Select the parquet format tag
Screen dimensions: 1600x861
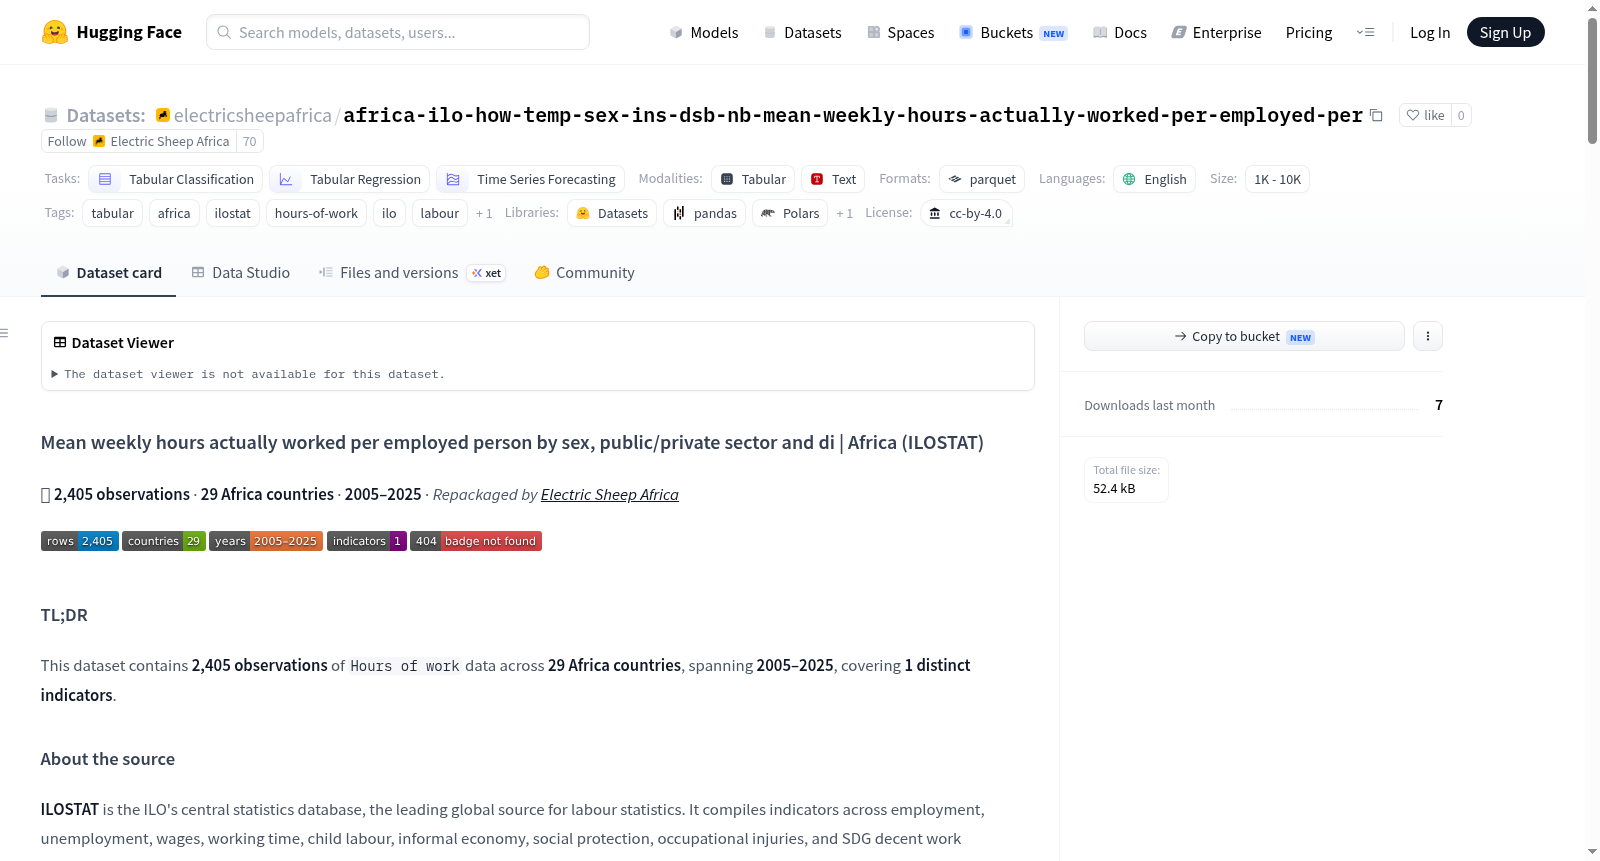tap(982, 179)
